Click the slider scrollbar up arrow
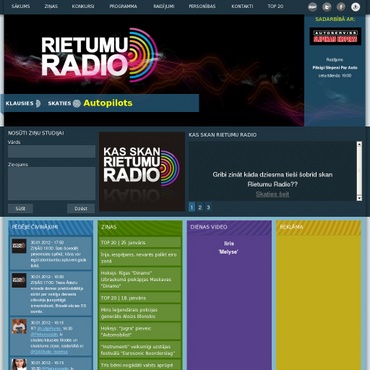 pos(359,144)
